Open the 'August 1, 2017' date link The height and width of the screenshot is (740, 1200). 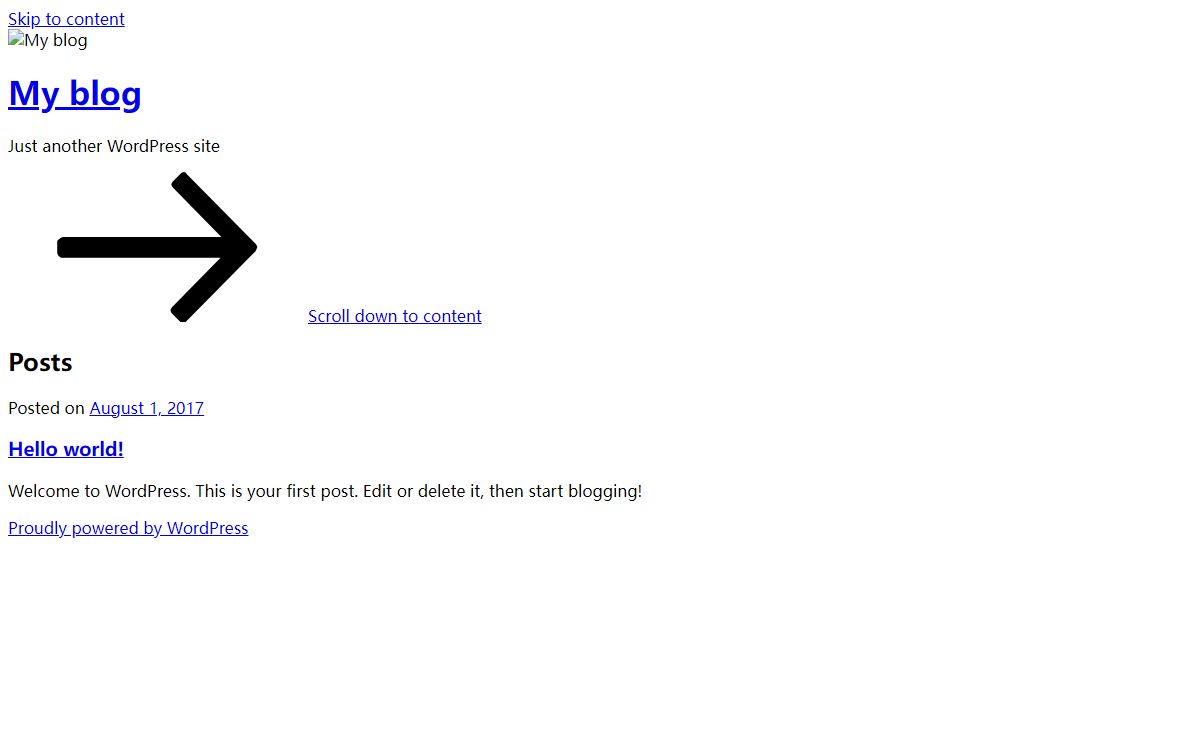coord(147,408)
